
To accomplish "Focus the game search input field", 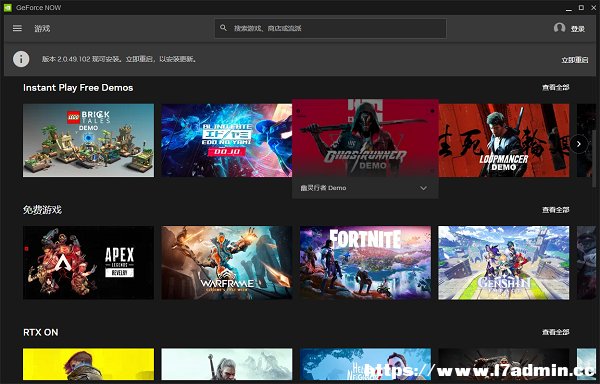I will [330, 28].
